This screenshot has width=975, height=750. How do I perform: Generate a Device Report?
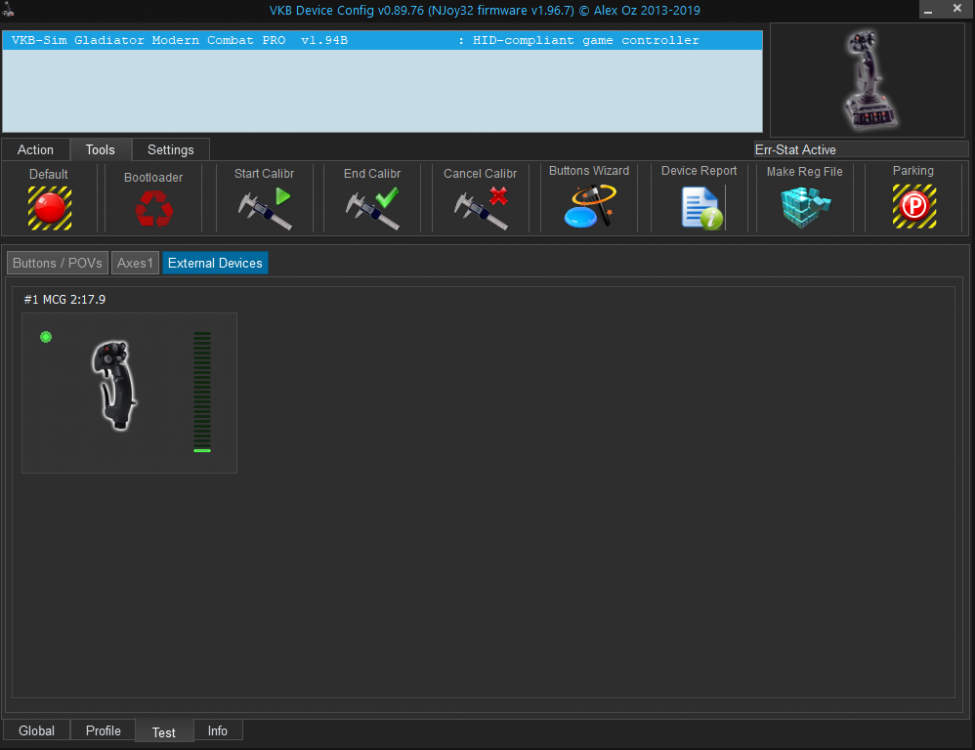click(700, 207)
